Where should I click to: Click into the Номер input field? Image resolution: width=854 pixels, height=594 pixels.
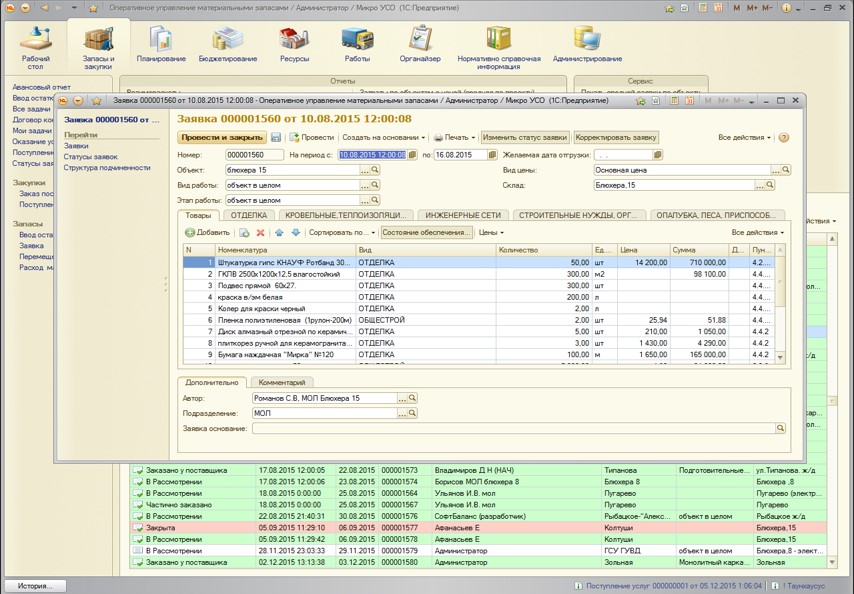[254, 155]
